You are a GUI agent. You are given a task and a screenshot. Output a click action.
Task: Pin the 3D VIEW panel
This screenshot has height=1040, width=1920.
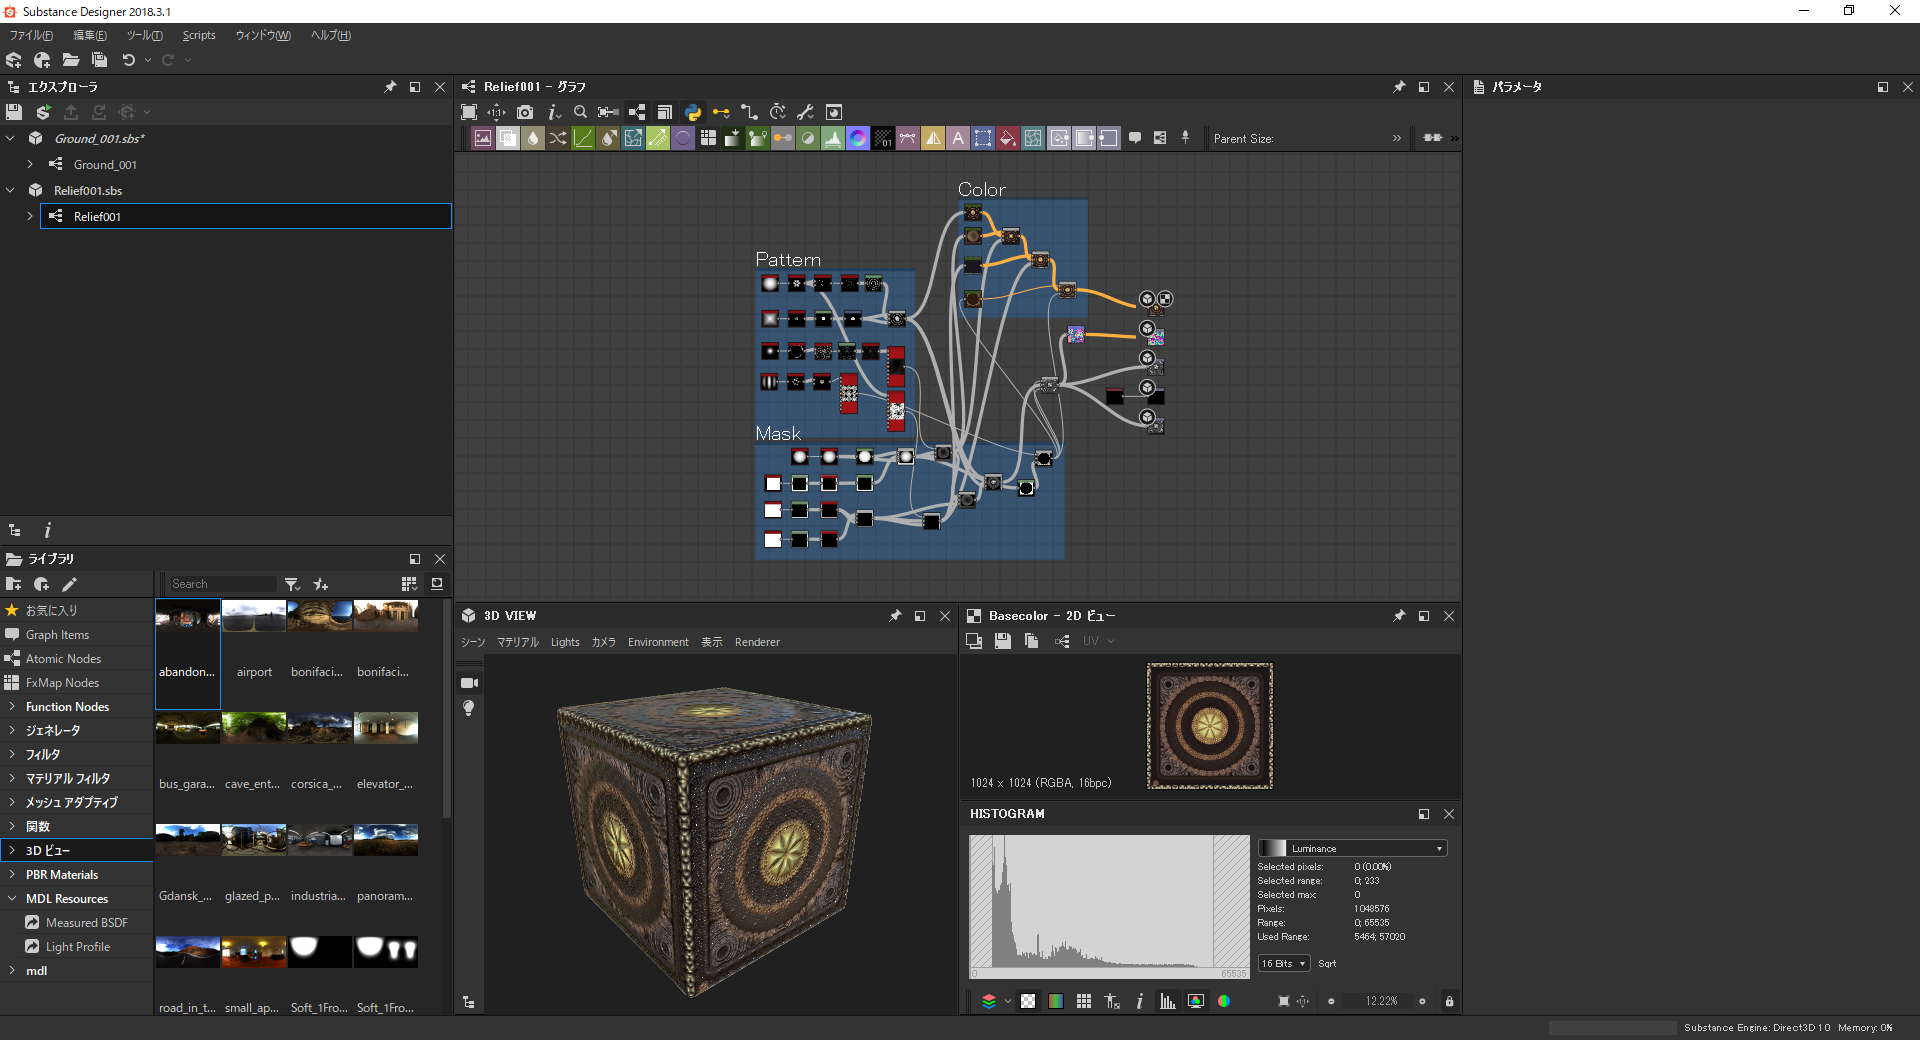(x=895, y=616)
